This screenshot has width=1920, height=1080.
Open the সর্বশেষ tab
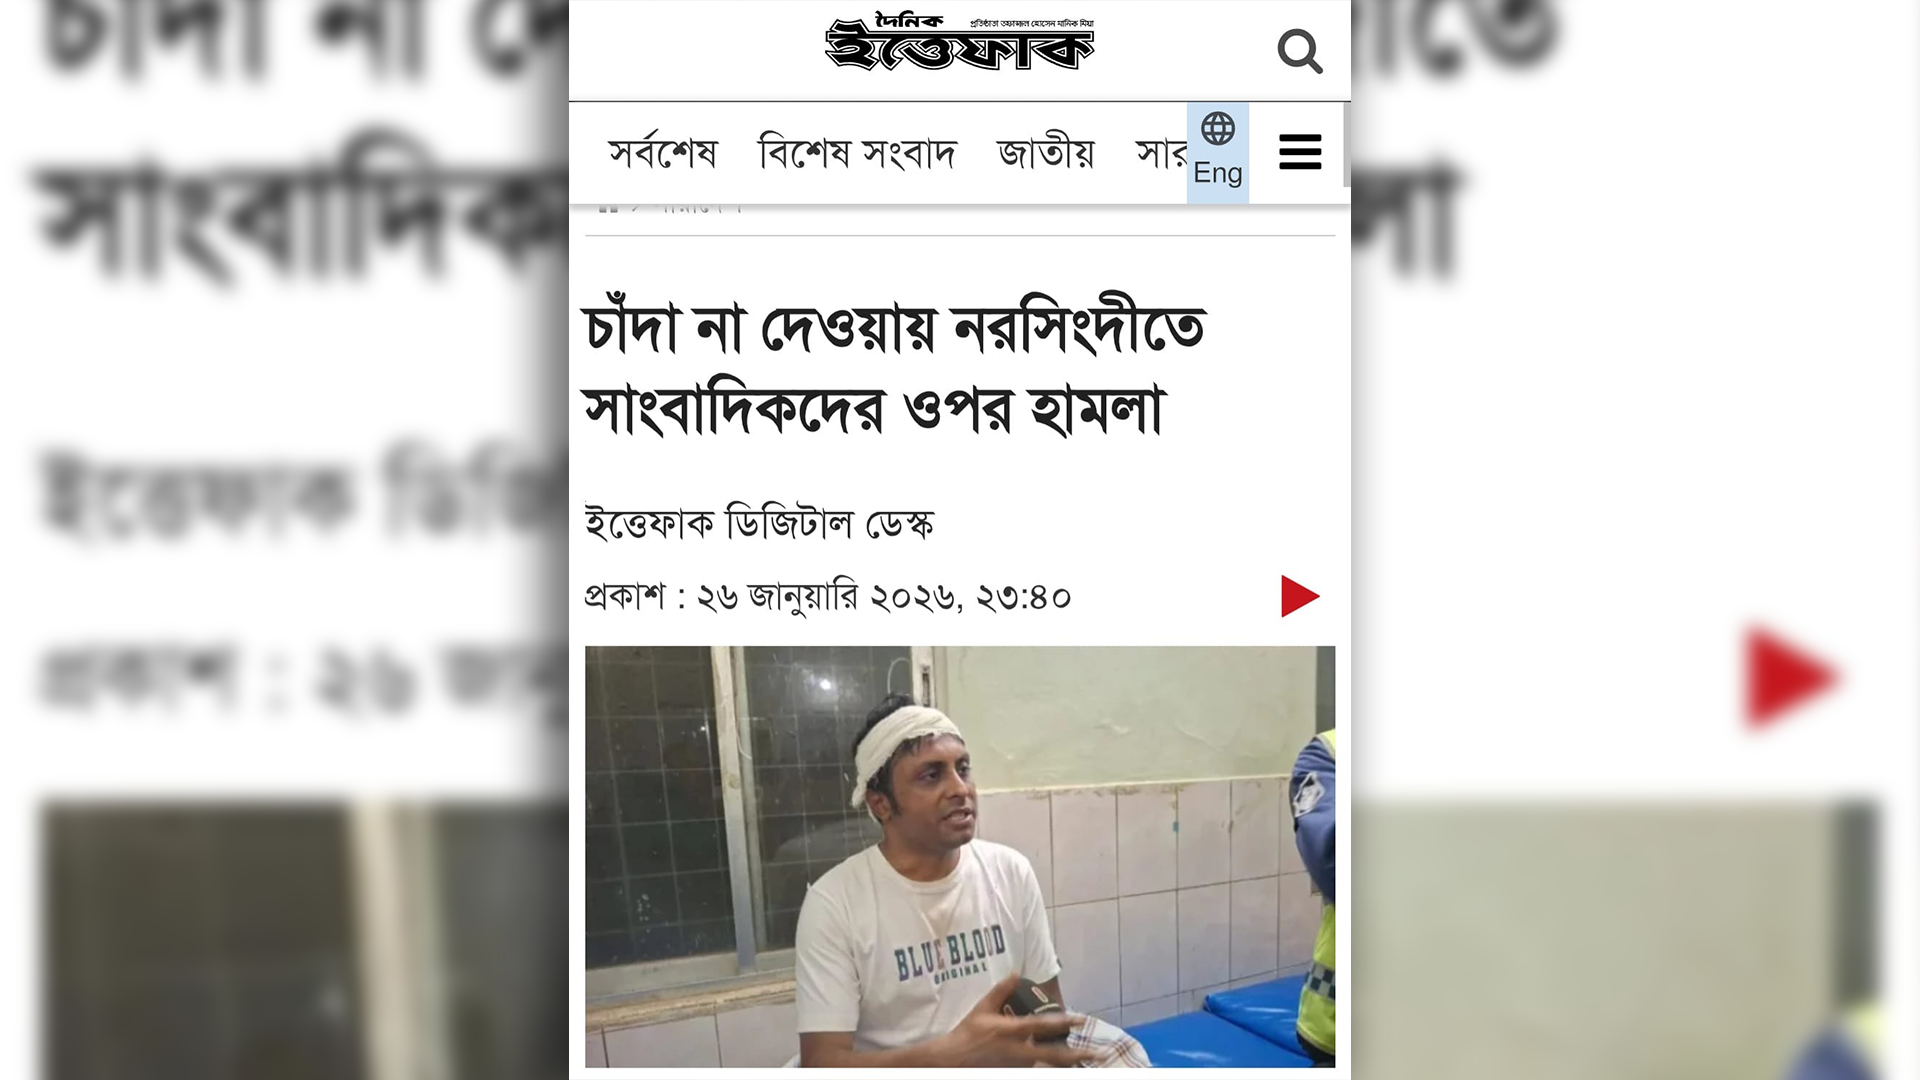tap(663, 153)
